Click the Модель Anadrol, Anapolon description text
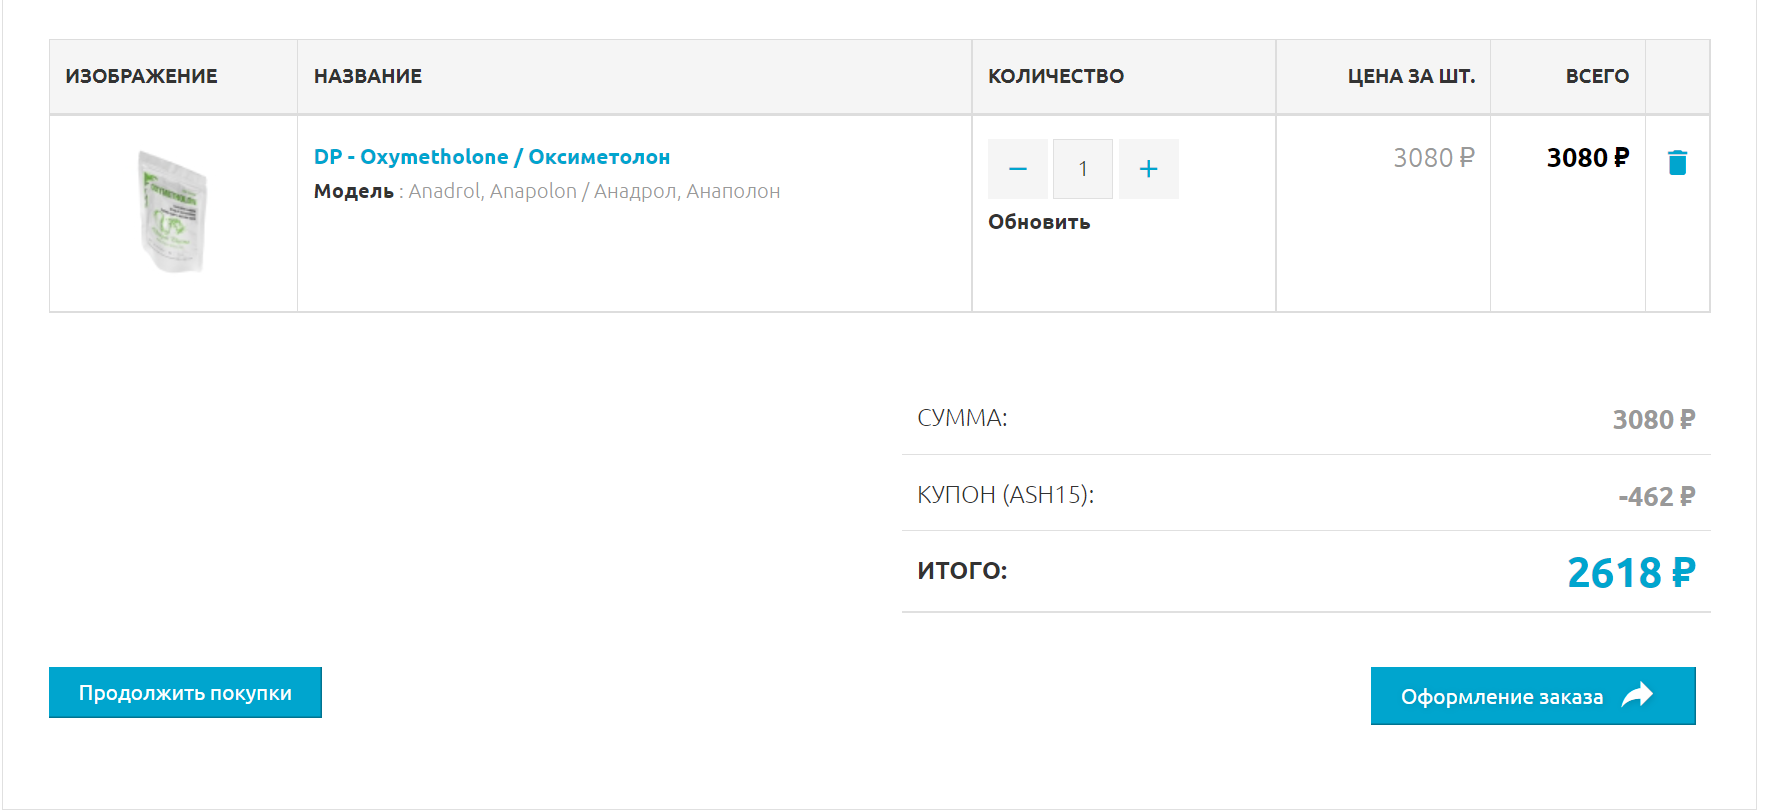 point(547,191)
